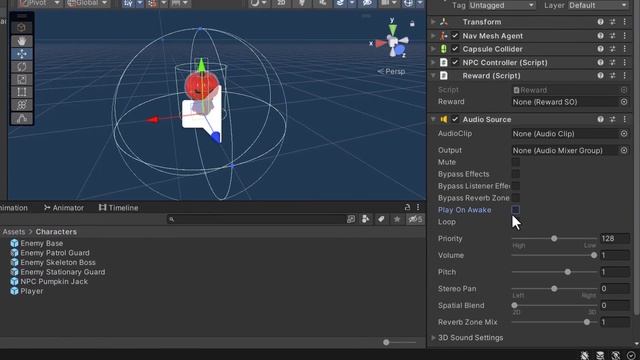Open the Layer dropdown showing Default
This screenshot has width=640, height=360.
(x=598, y=5)
